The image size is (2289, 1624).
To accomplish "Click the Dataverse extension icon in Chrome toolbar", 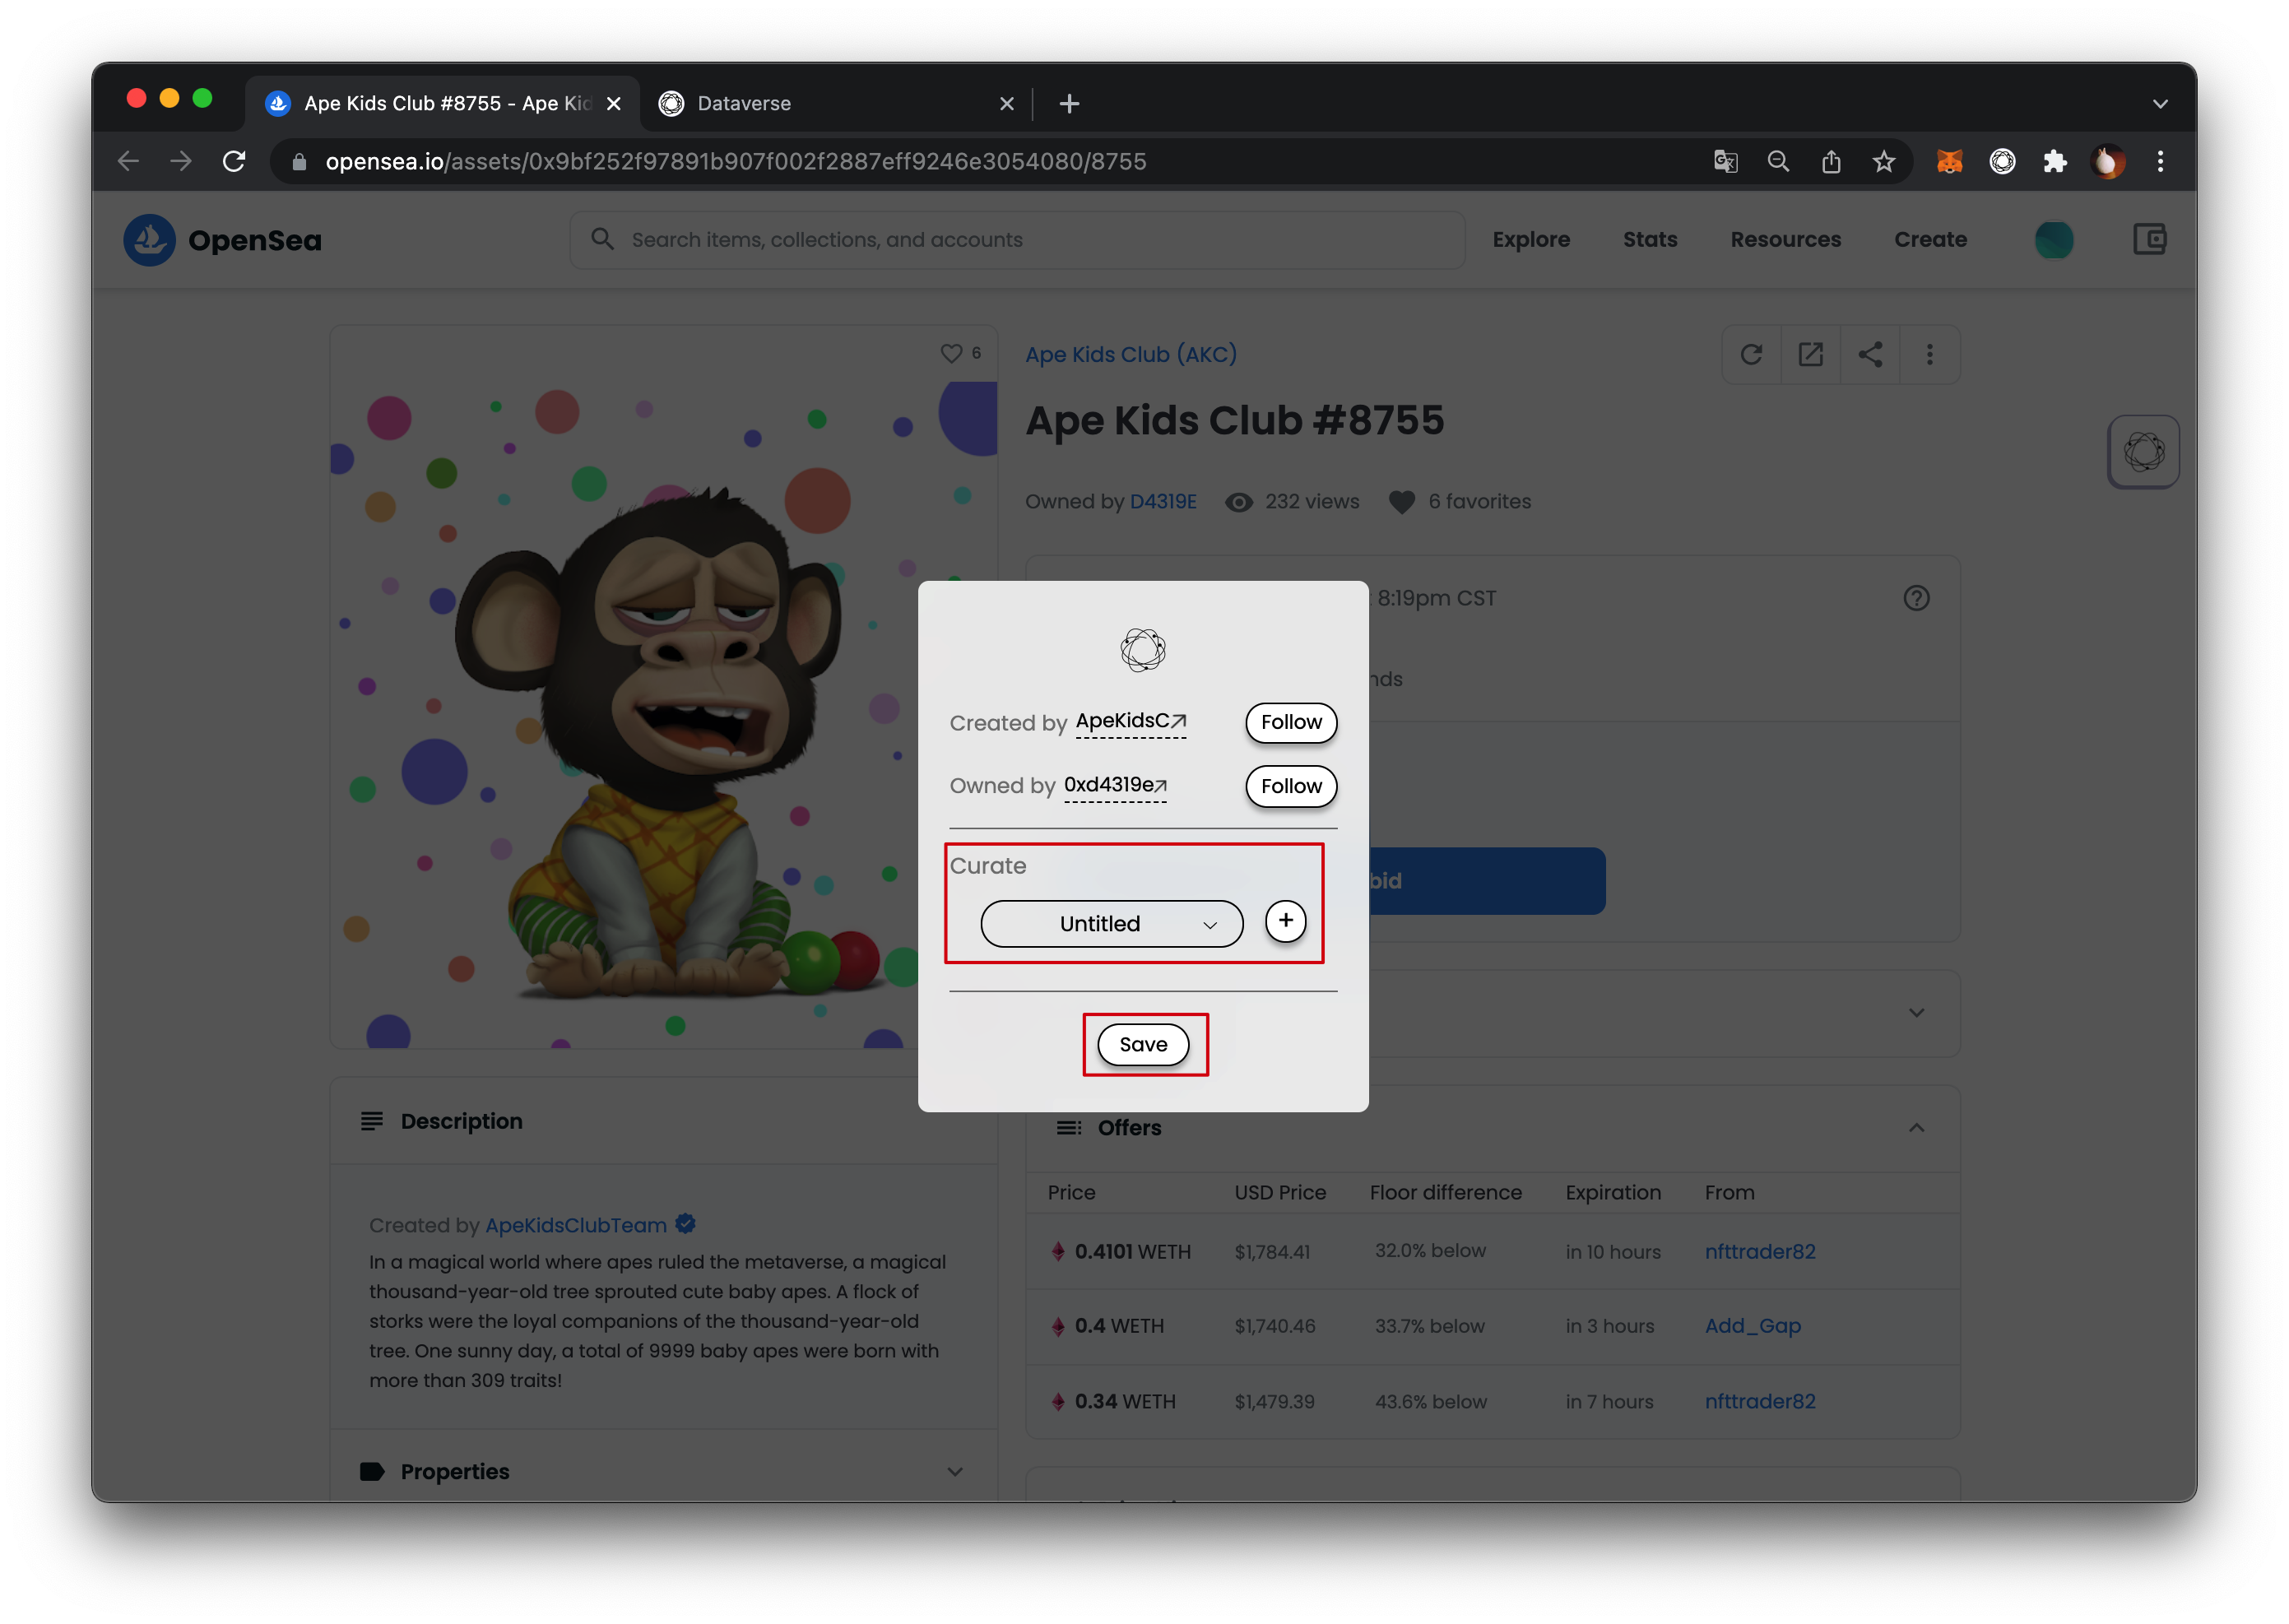I will (2001, 161).
